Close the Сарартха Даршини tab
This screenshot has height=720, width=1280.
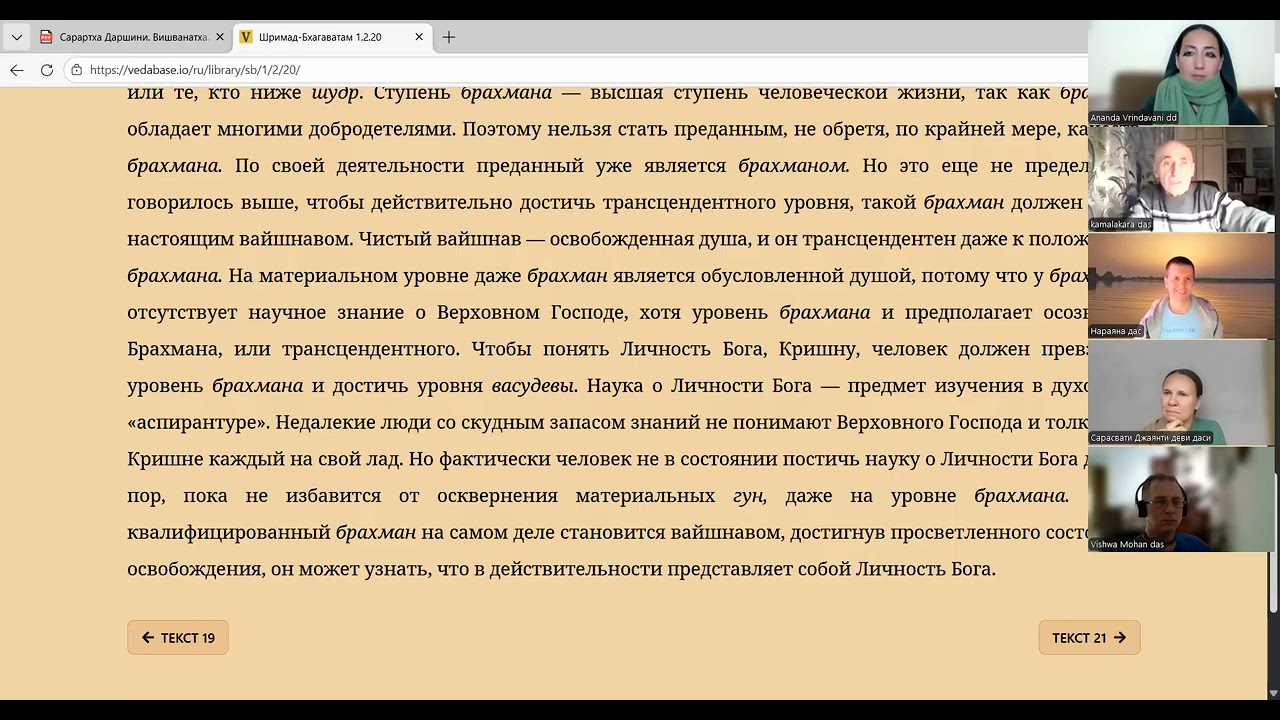pyautogui.click(x=220, y=37)
